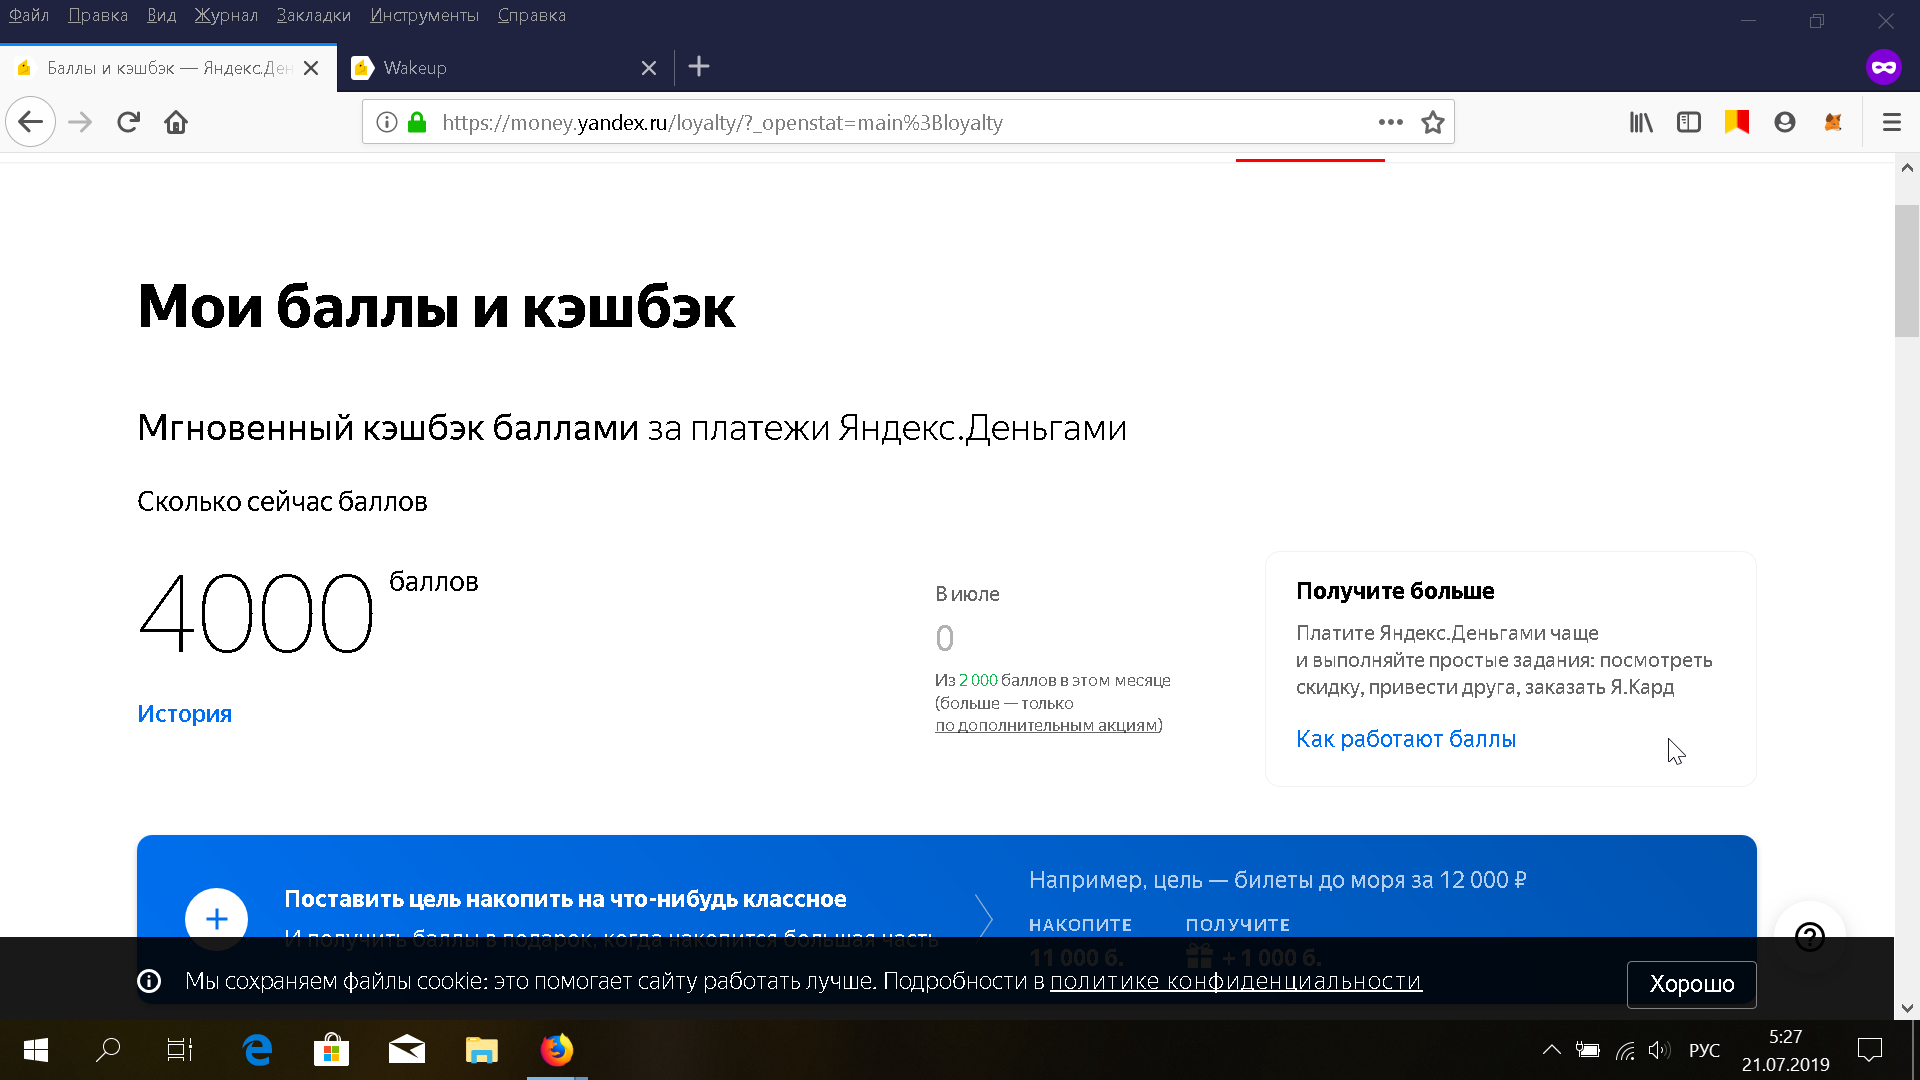The height and width of the screenshot is (1080, 1920).
Task: Expand hidden system tray icons
Action: (x=1551, y=1050)
